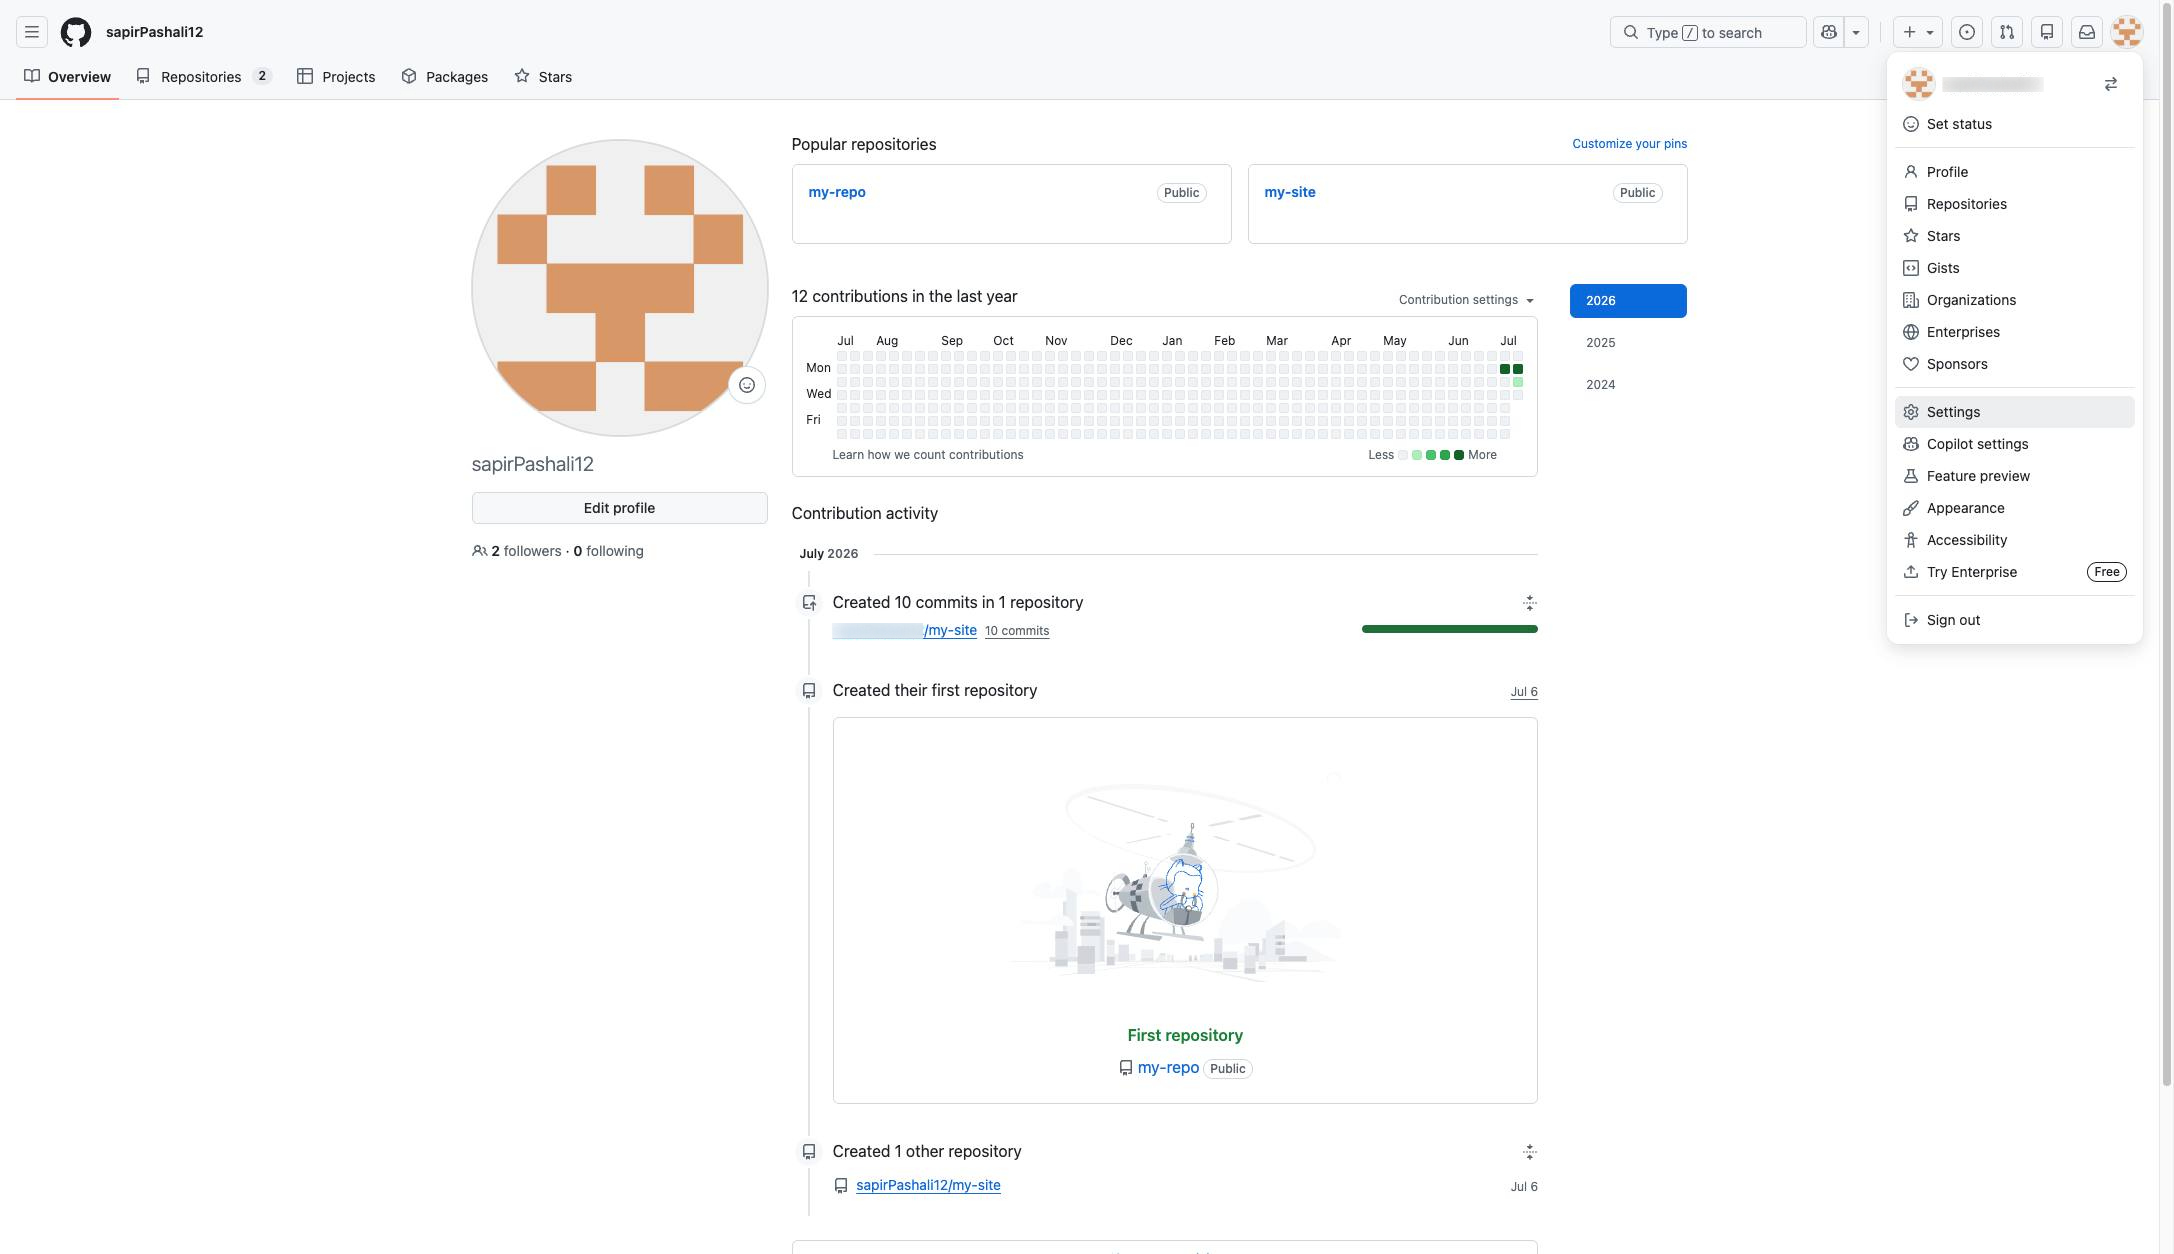
Task: Open the my-site popular repository link
Action: [1290, 192]
